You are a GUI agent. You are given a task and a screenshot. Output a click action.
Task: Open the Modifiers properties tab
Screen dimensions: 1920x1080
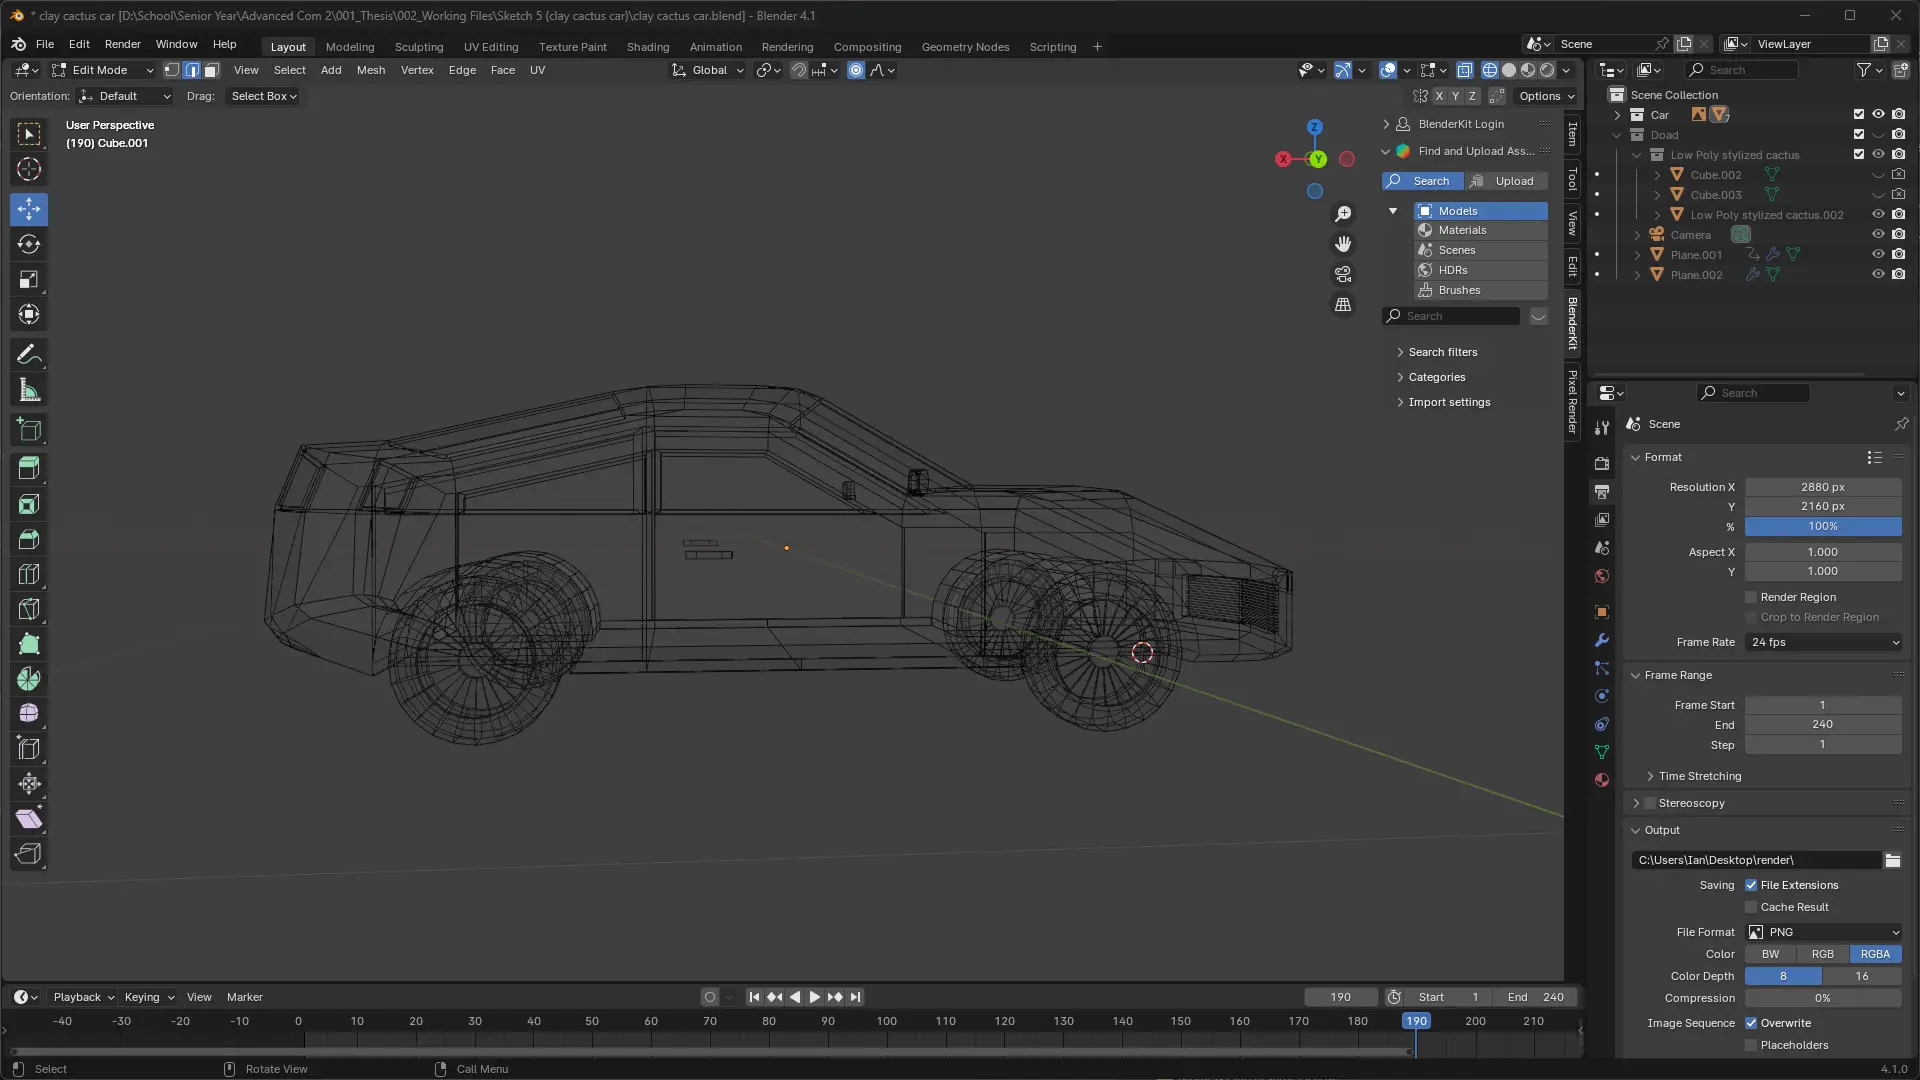point(1602,640)
